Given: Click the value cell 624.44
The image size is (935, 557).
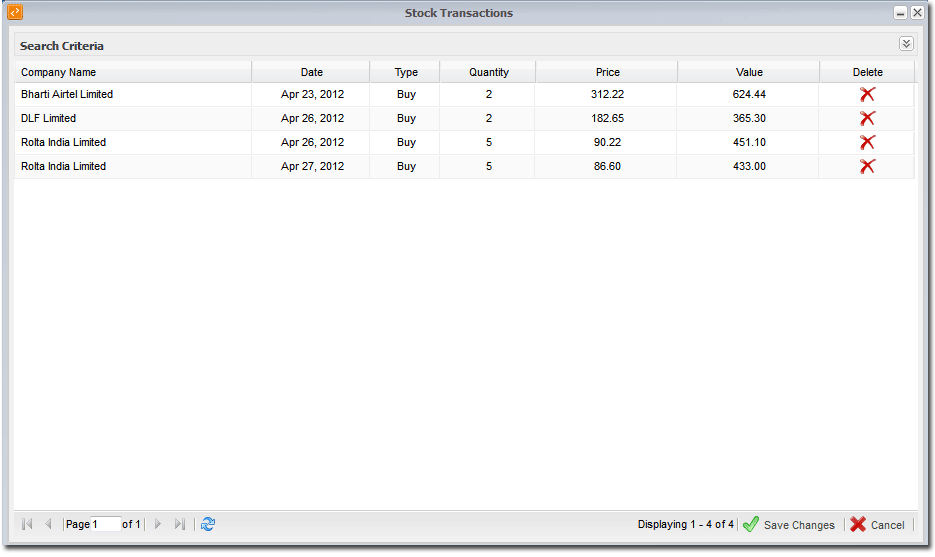Looking at the screenshot, I should pos(749,94).
